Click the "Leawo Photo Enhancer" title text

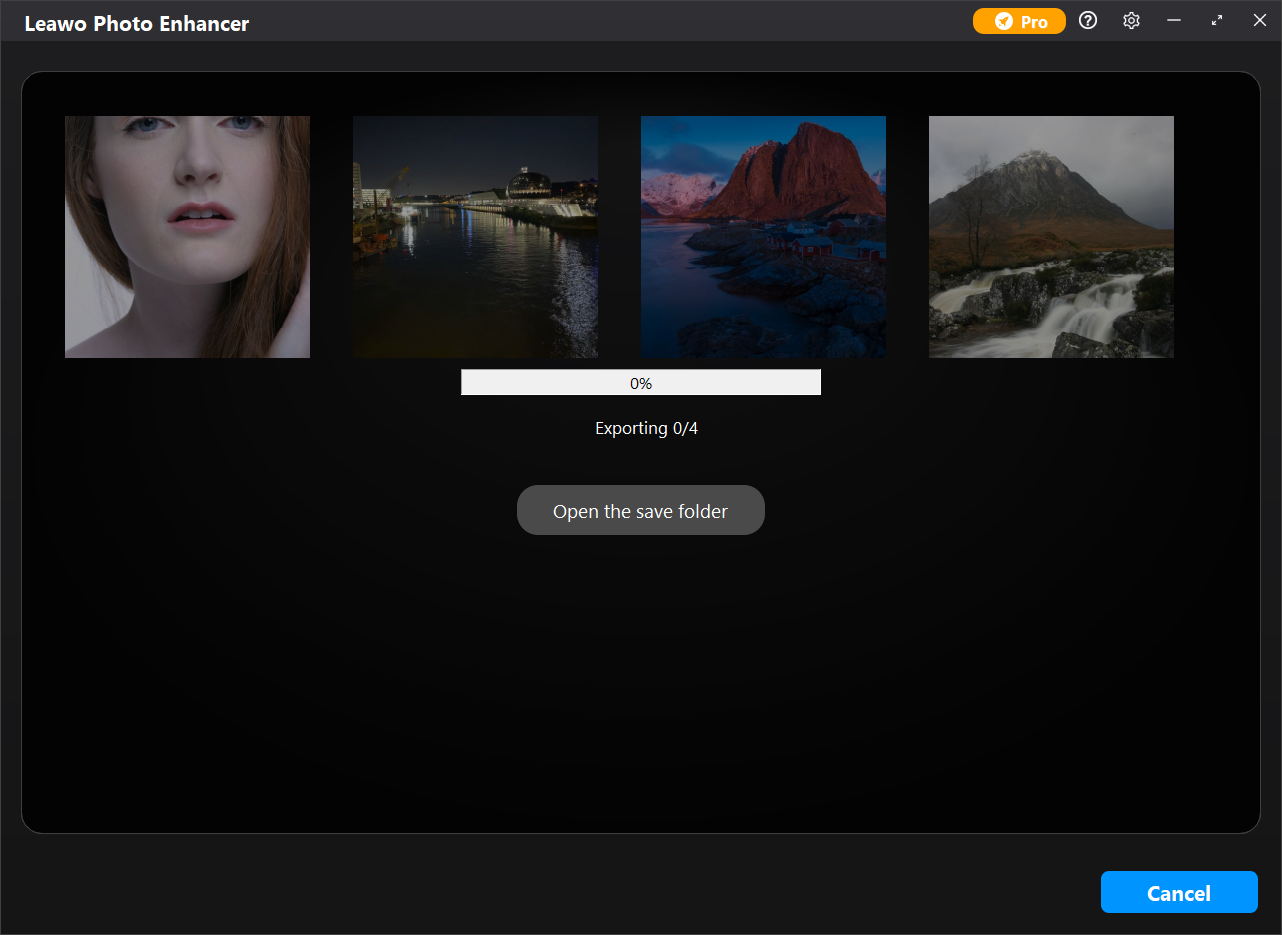point(137,23)
